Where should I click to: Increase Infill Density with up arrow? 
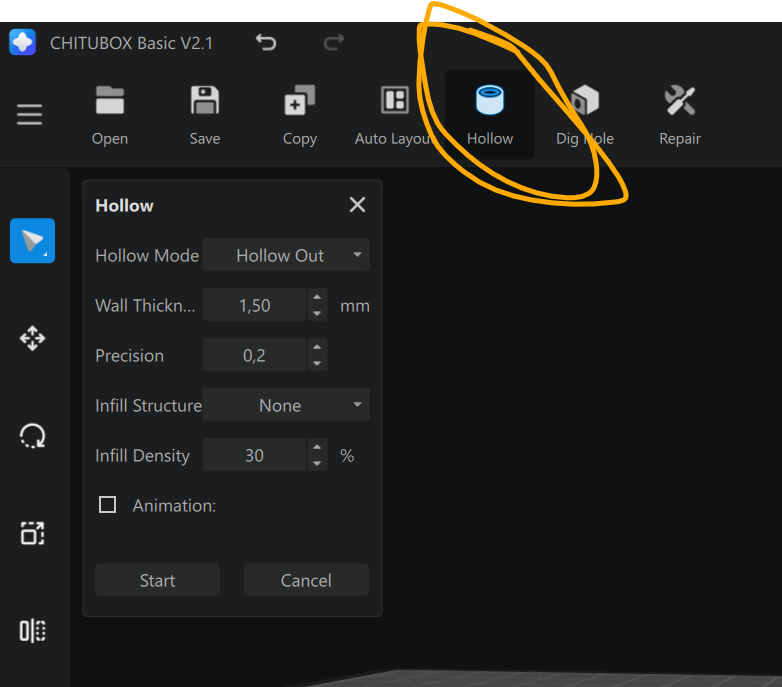317,447
